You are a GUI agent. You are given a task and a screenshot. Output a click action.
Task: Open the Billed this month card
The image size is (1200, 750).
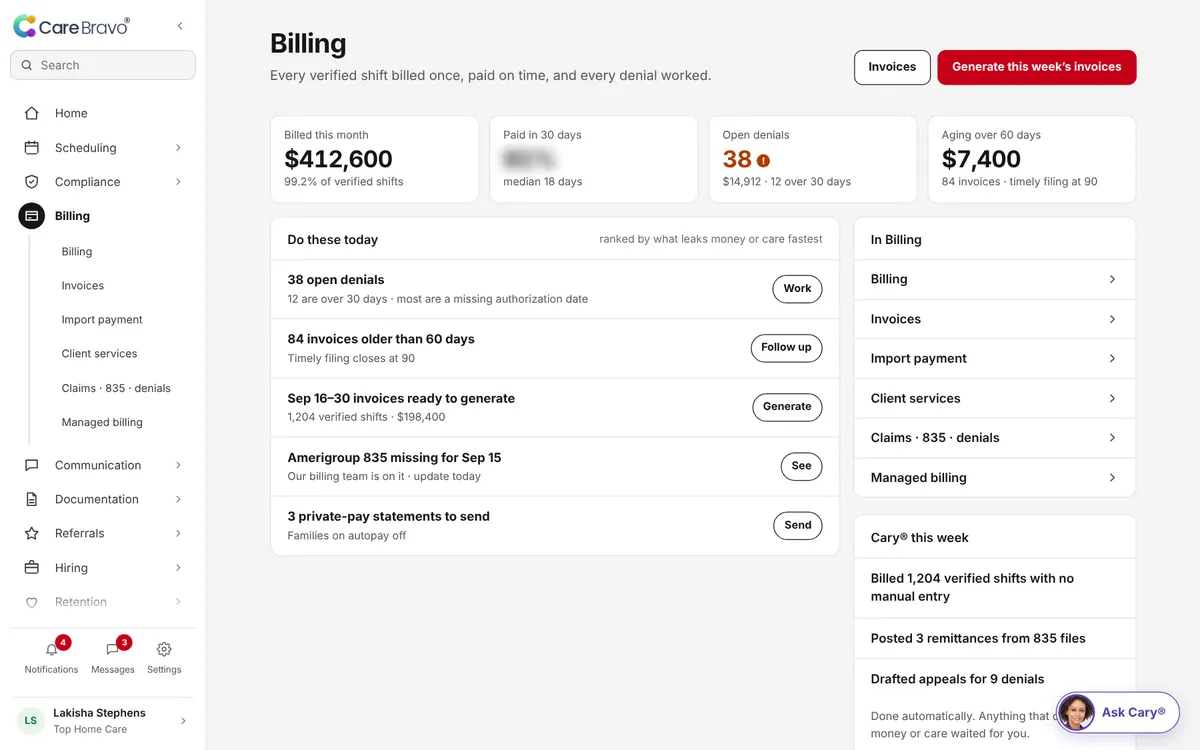pos(374,159)
